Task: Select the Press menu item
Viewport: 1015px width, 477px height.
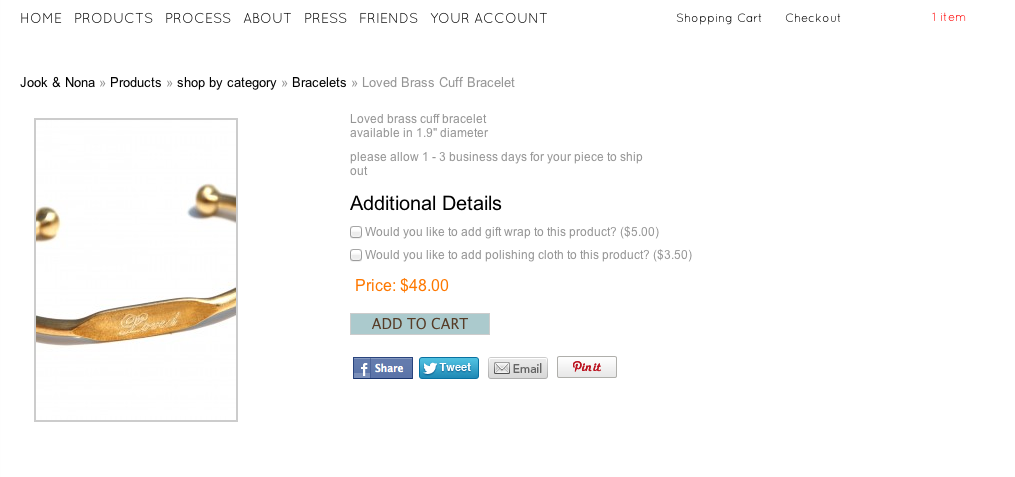Action: coord(325,18)
